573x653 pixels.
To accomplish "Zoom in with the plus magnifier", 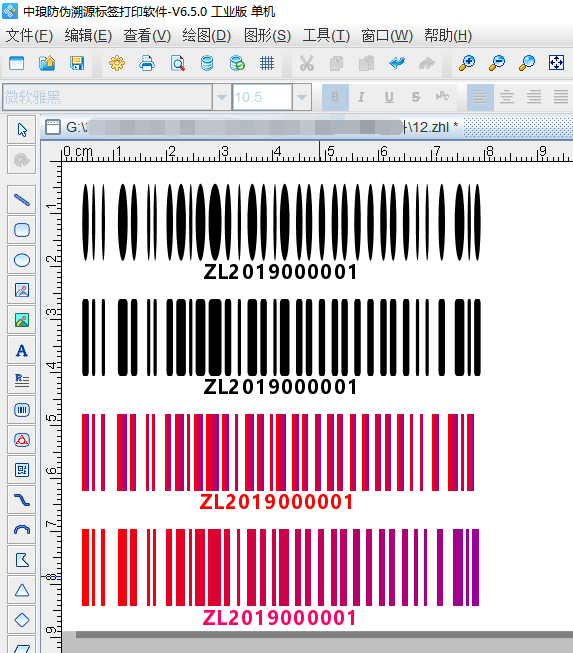I will point(467,63).
